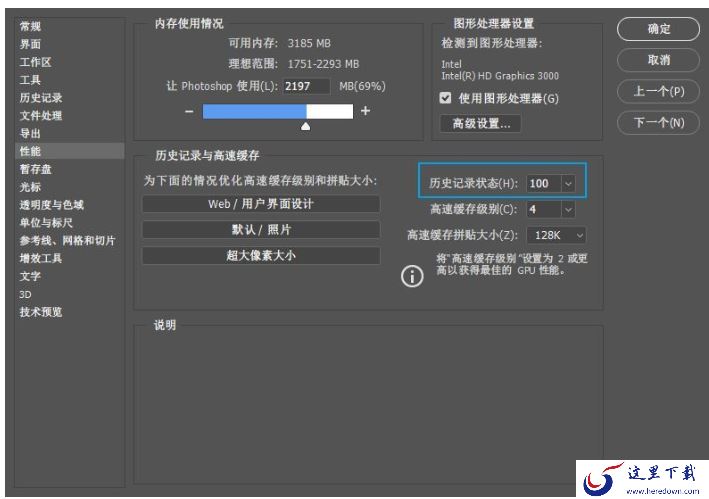Apply the 超大像素大小 cache preset
Screen dimensions: 709x499
[261, 255]
